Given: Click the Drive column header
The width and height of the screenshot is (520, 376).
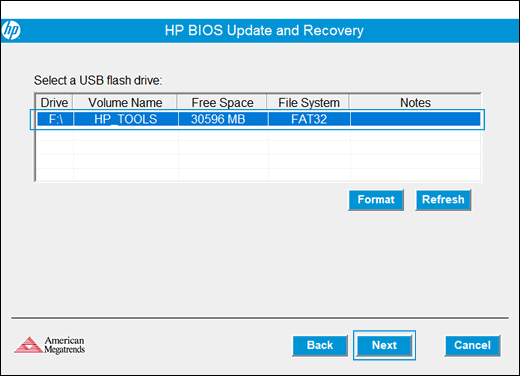Looking at the screenshot, I should point(54,102).
